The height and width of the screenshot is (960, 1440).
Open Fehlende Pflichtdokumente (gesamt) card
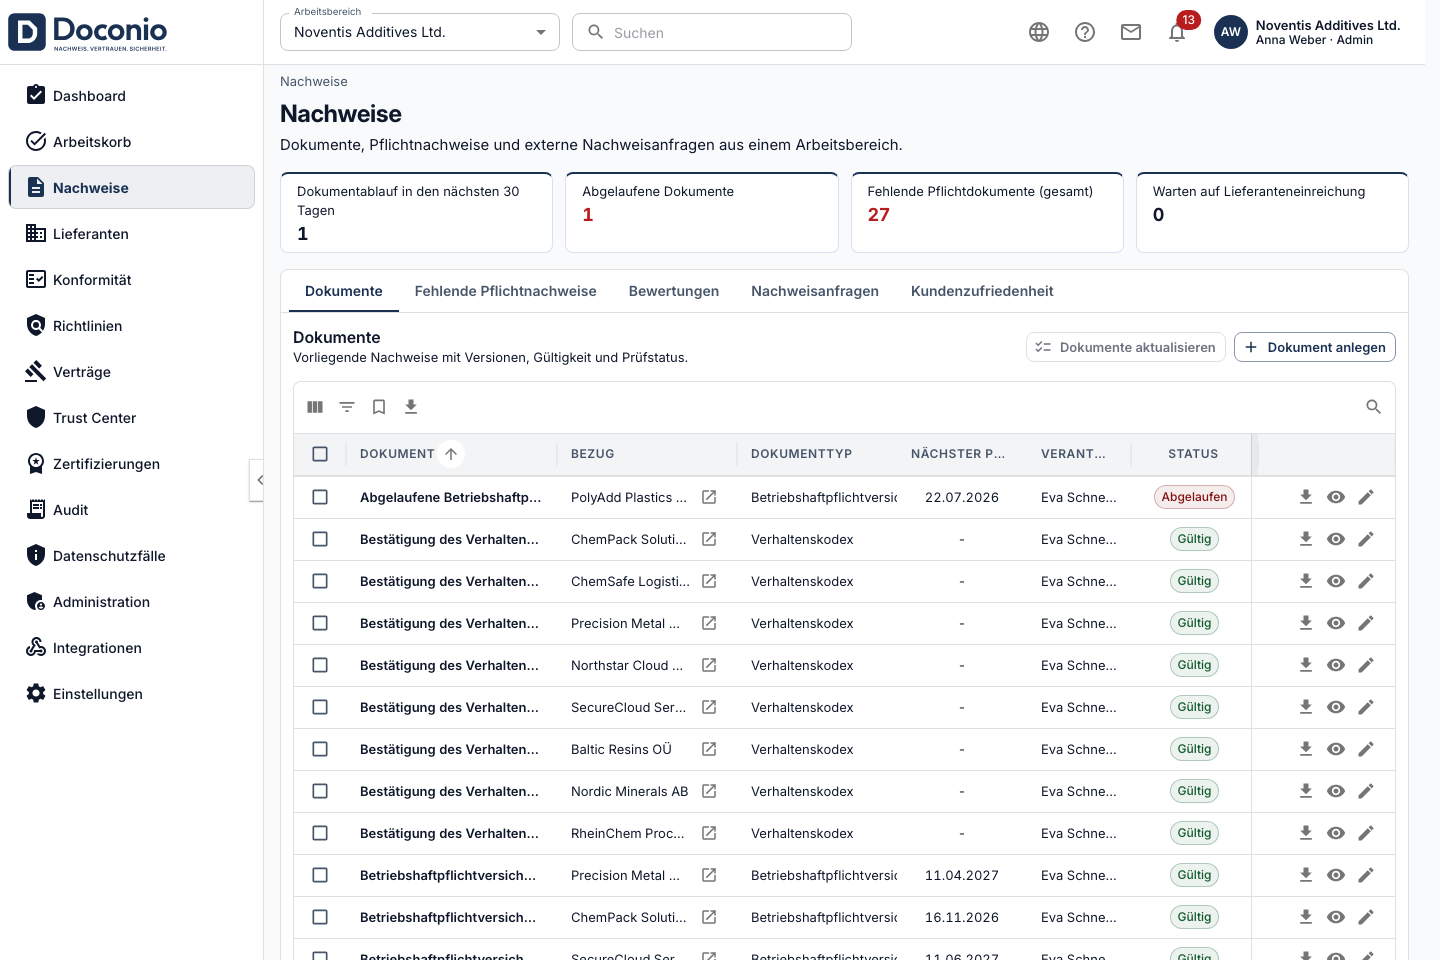tap(987, 212)
